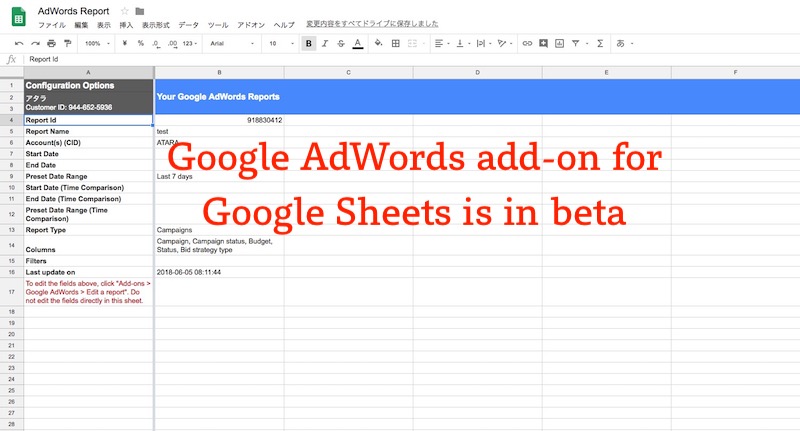Select the cell with 2018-06-05 08:11:44
This screenshot has height=431, width=800.
point(219,272)
